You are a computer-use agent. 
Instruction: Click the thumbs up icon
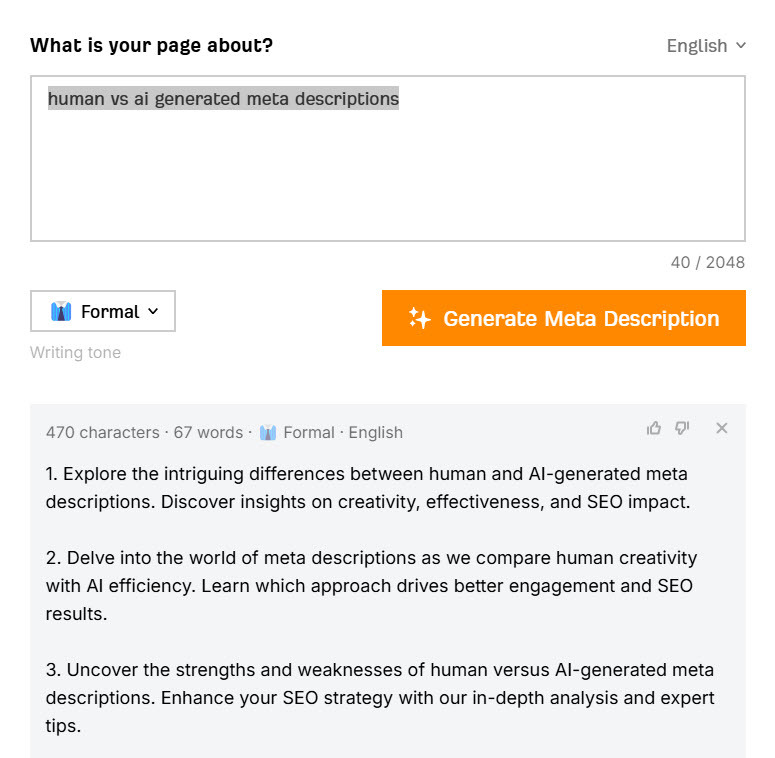coord(654,428)
